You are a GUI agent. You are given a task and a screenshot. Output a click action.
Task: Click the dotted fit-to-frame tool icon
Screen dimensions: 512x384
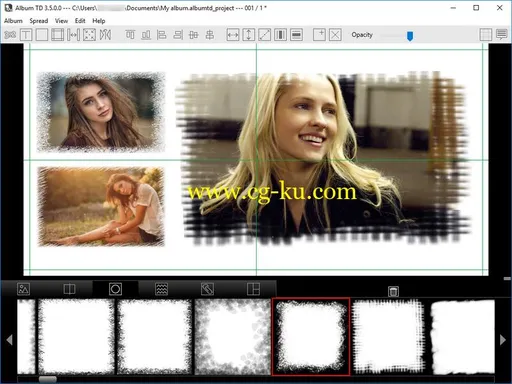[x=89, y=35]
